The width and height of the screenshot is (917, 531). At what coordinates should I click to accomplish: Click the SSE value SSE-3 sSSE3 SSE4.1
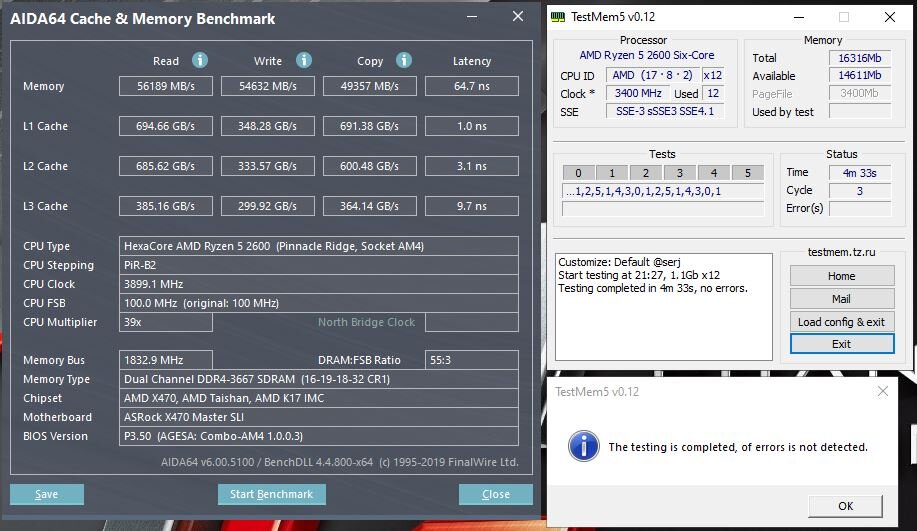tap(665, 112)
